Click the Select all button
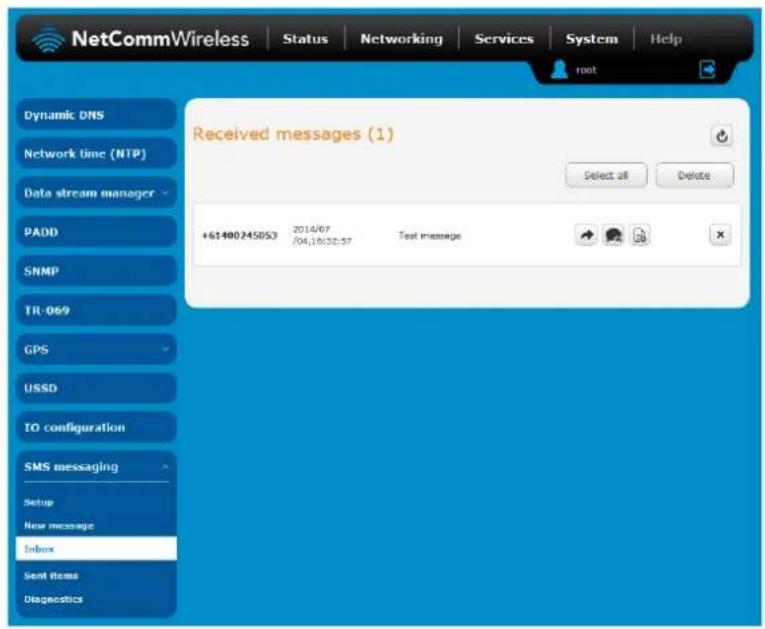The height and width of the screenshot is (629, 765). click(606, 175)
